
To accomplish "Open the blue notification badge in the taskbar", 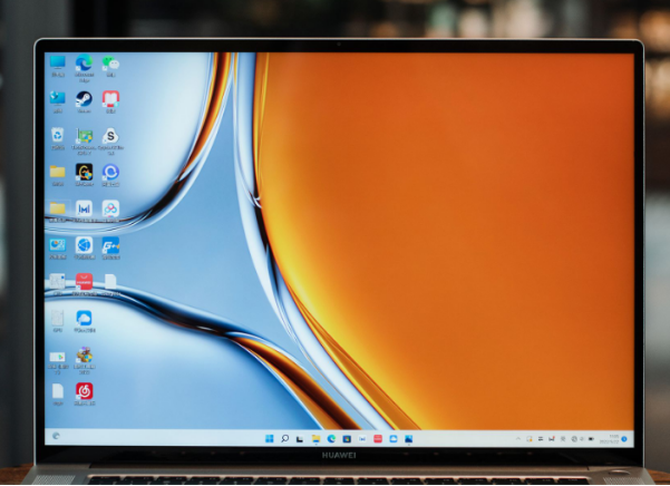I will tap(624, 439).
